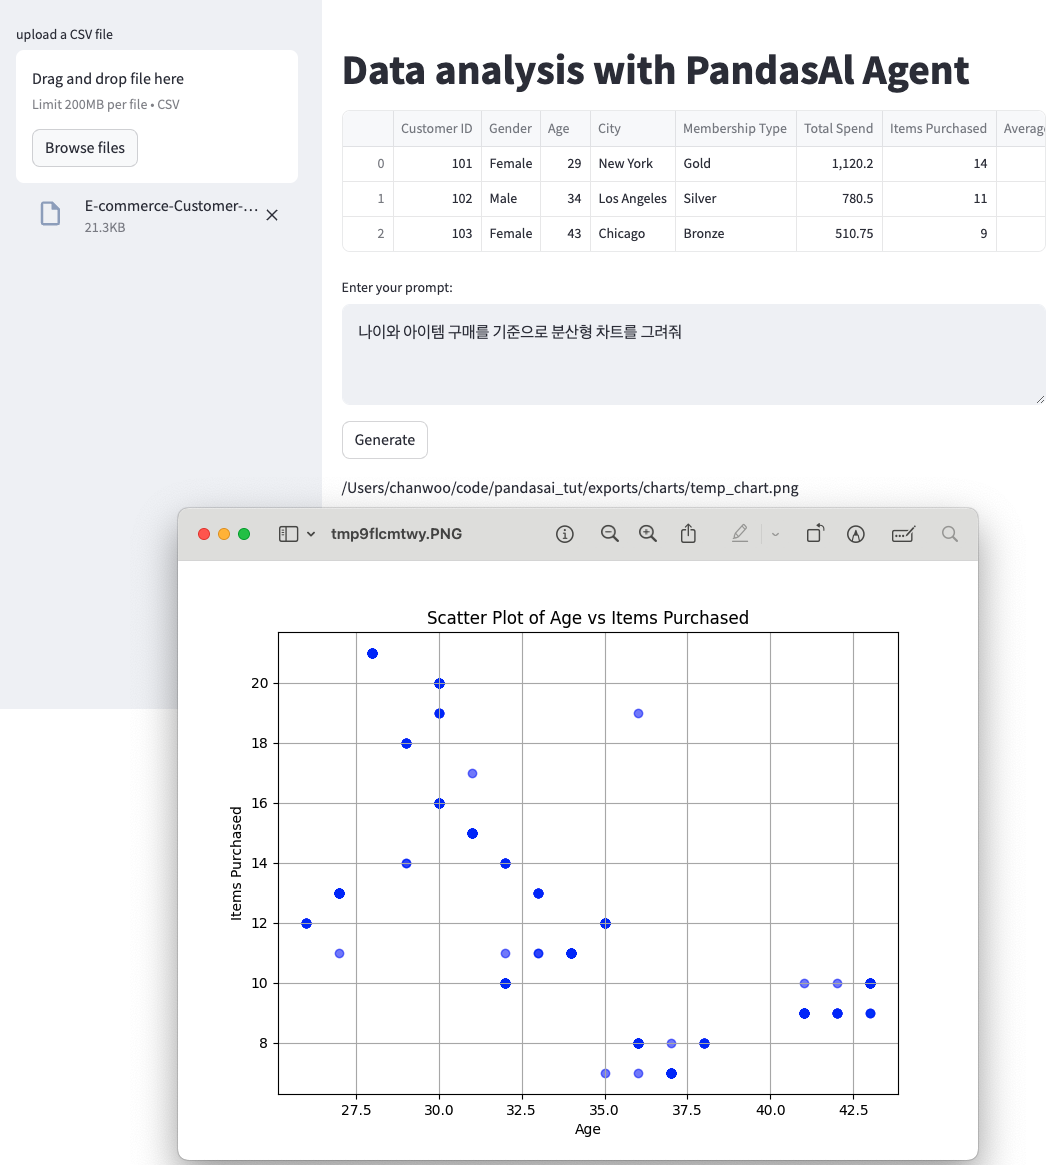Click the scatter point at items 21
Image resolution: width=1057 pixels, height=1165 pixels.
[373, 654]
